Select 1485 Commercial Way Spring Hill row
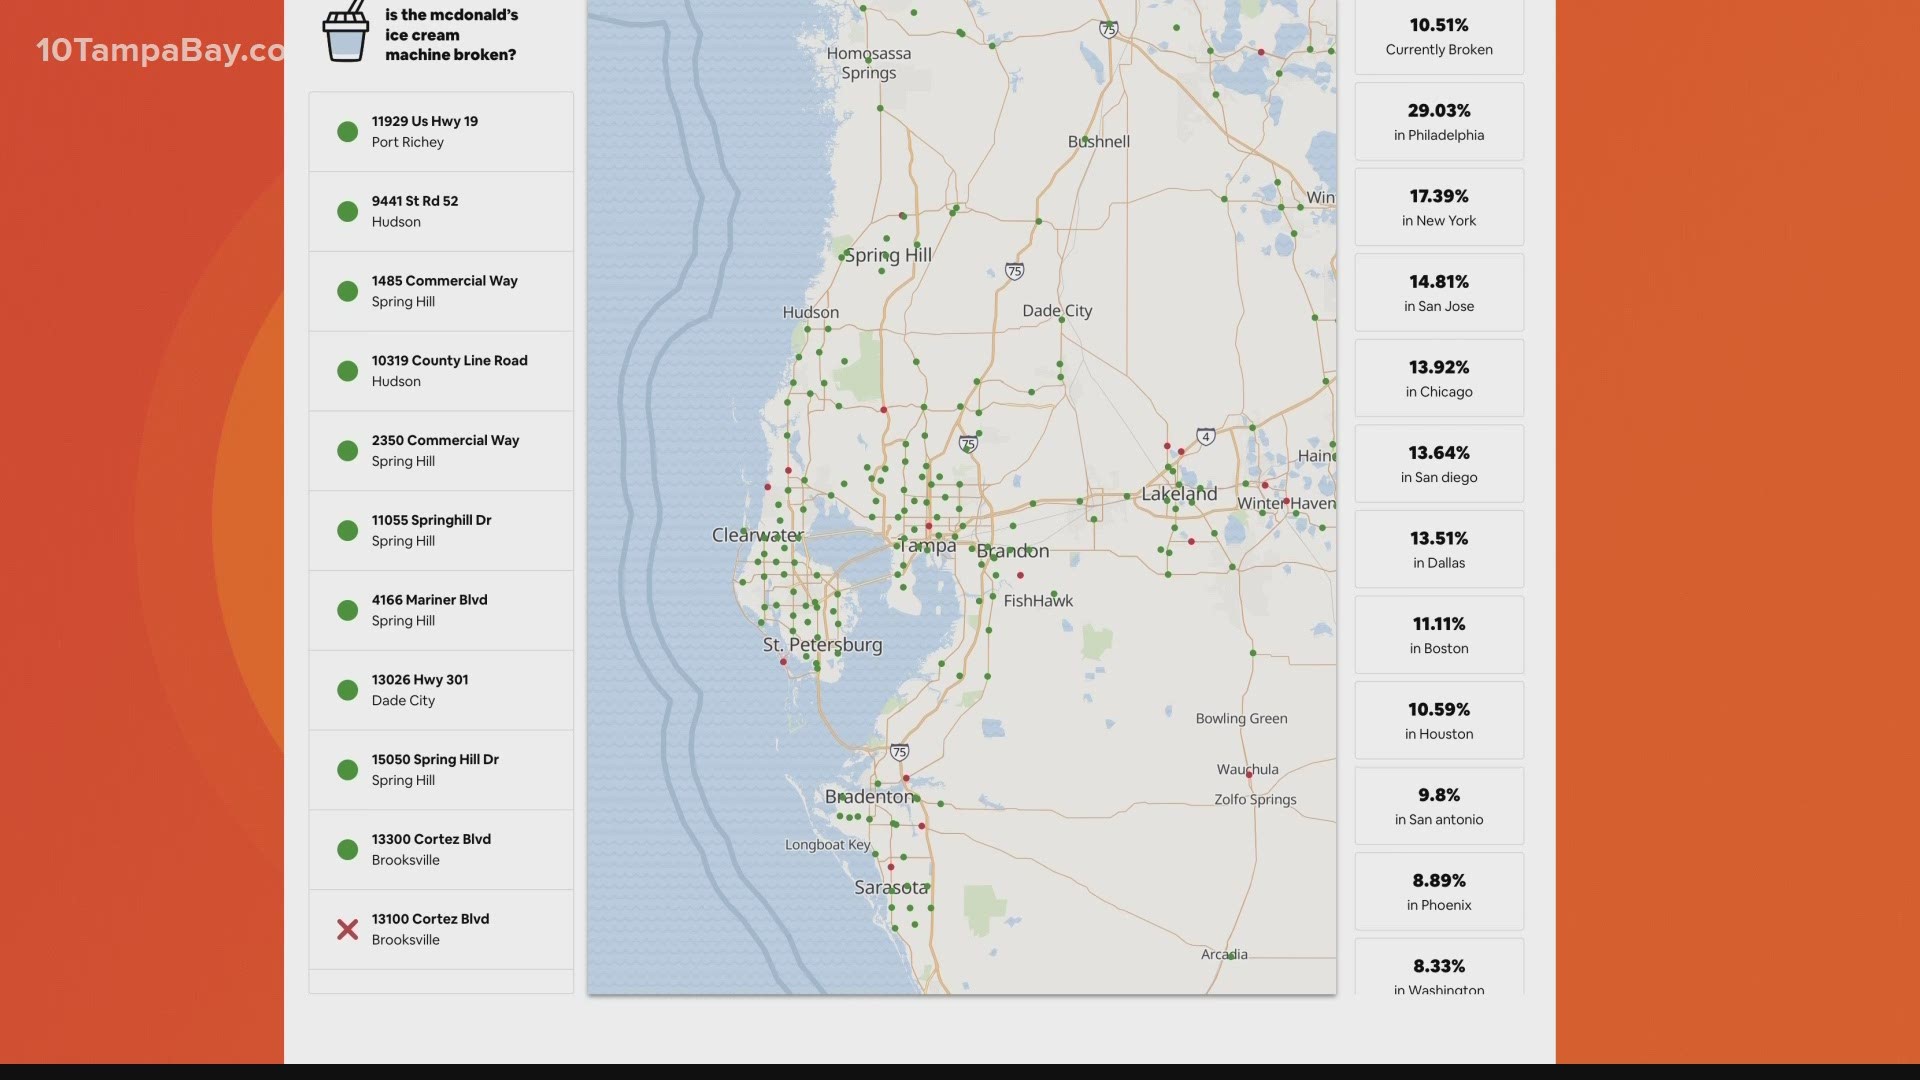1920x1080 pixels. tap(441, 291)
